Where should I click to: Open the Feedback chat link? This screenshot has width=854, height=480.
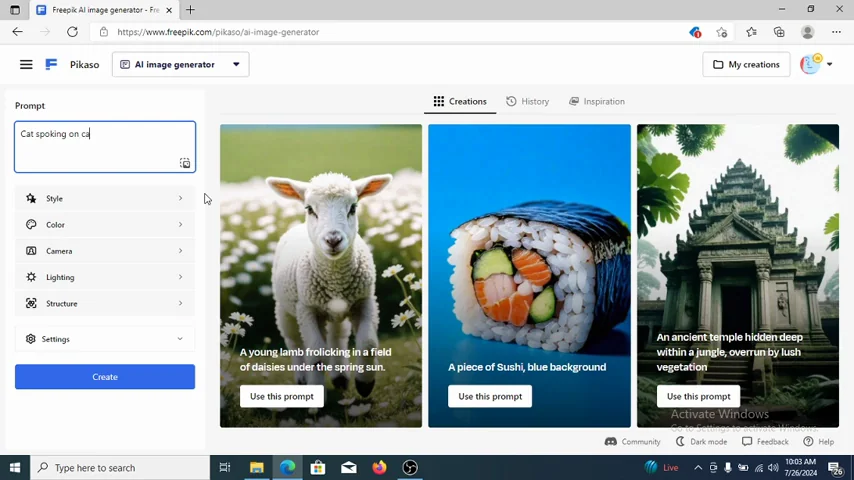coord(765,441)
